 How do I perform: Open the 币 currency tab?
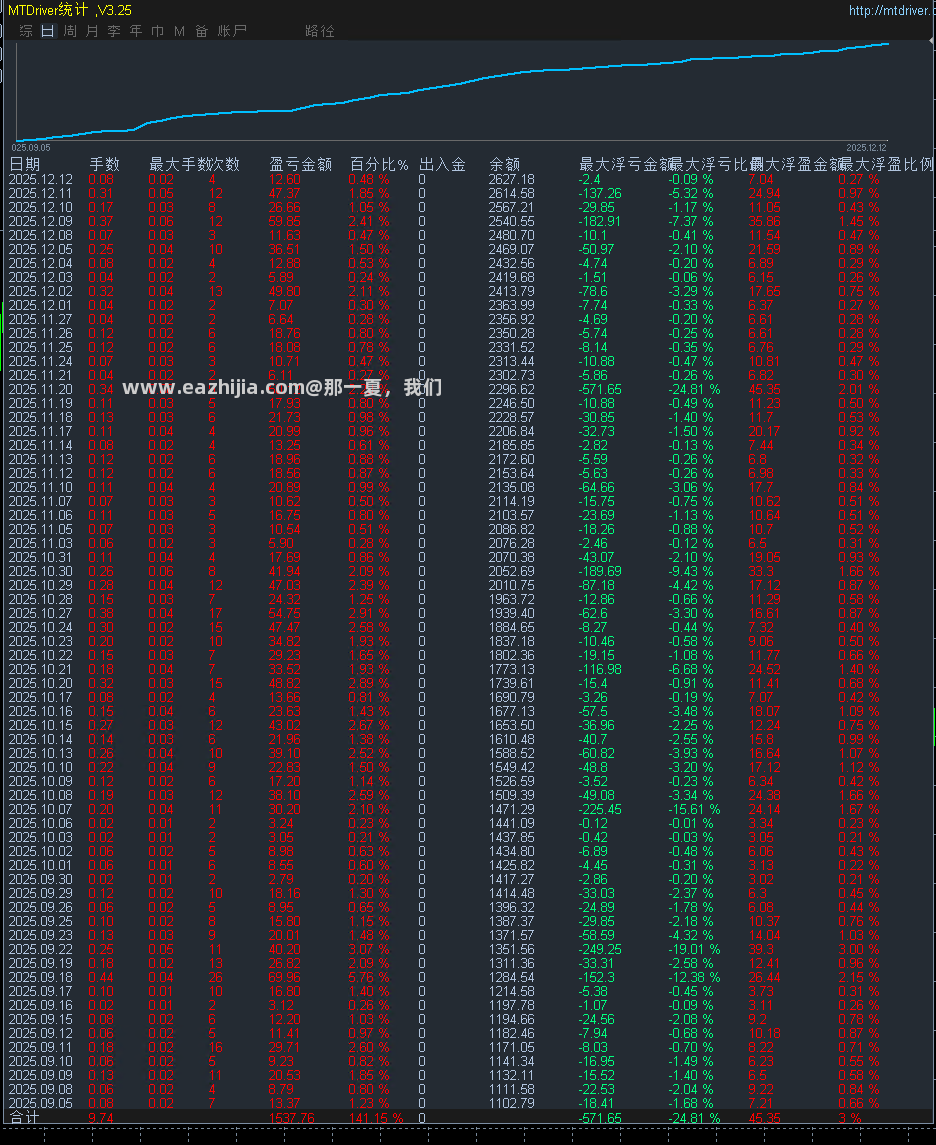(x=158, y=31)
